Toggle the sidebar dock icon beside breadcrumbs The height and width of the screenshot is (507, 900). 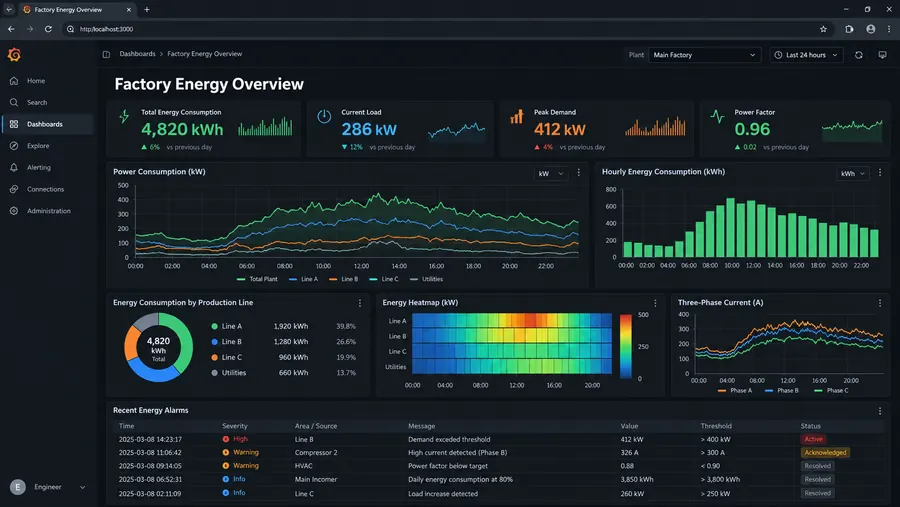[x=106, y=54]
